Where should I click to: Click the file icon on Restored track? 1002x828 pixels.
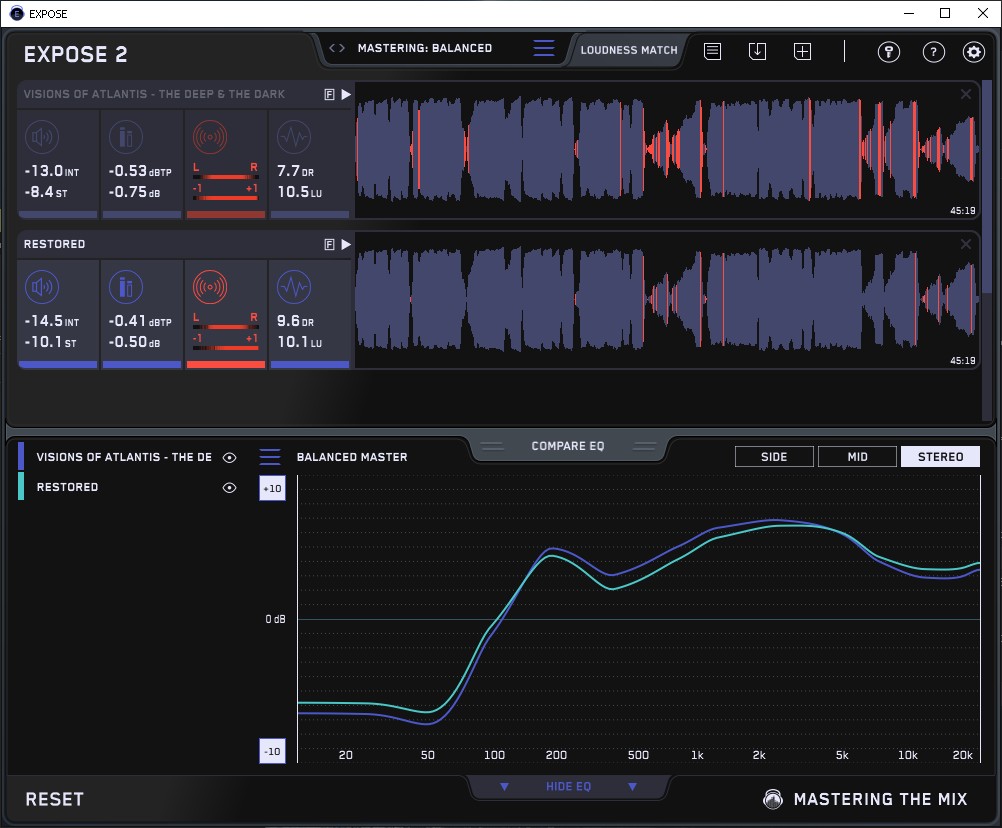point(329,244)
